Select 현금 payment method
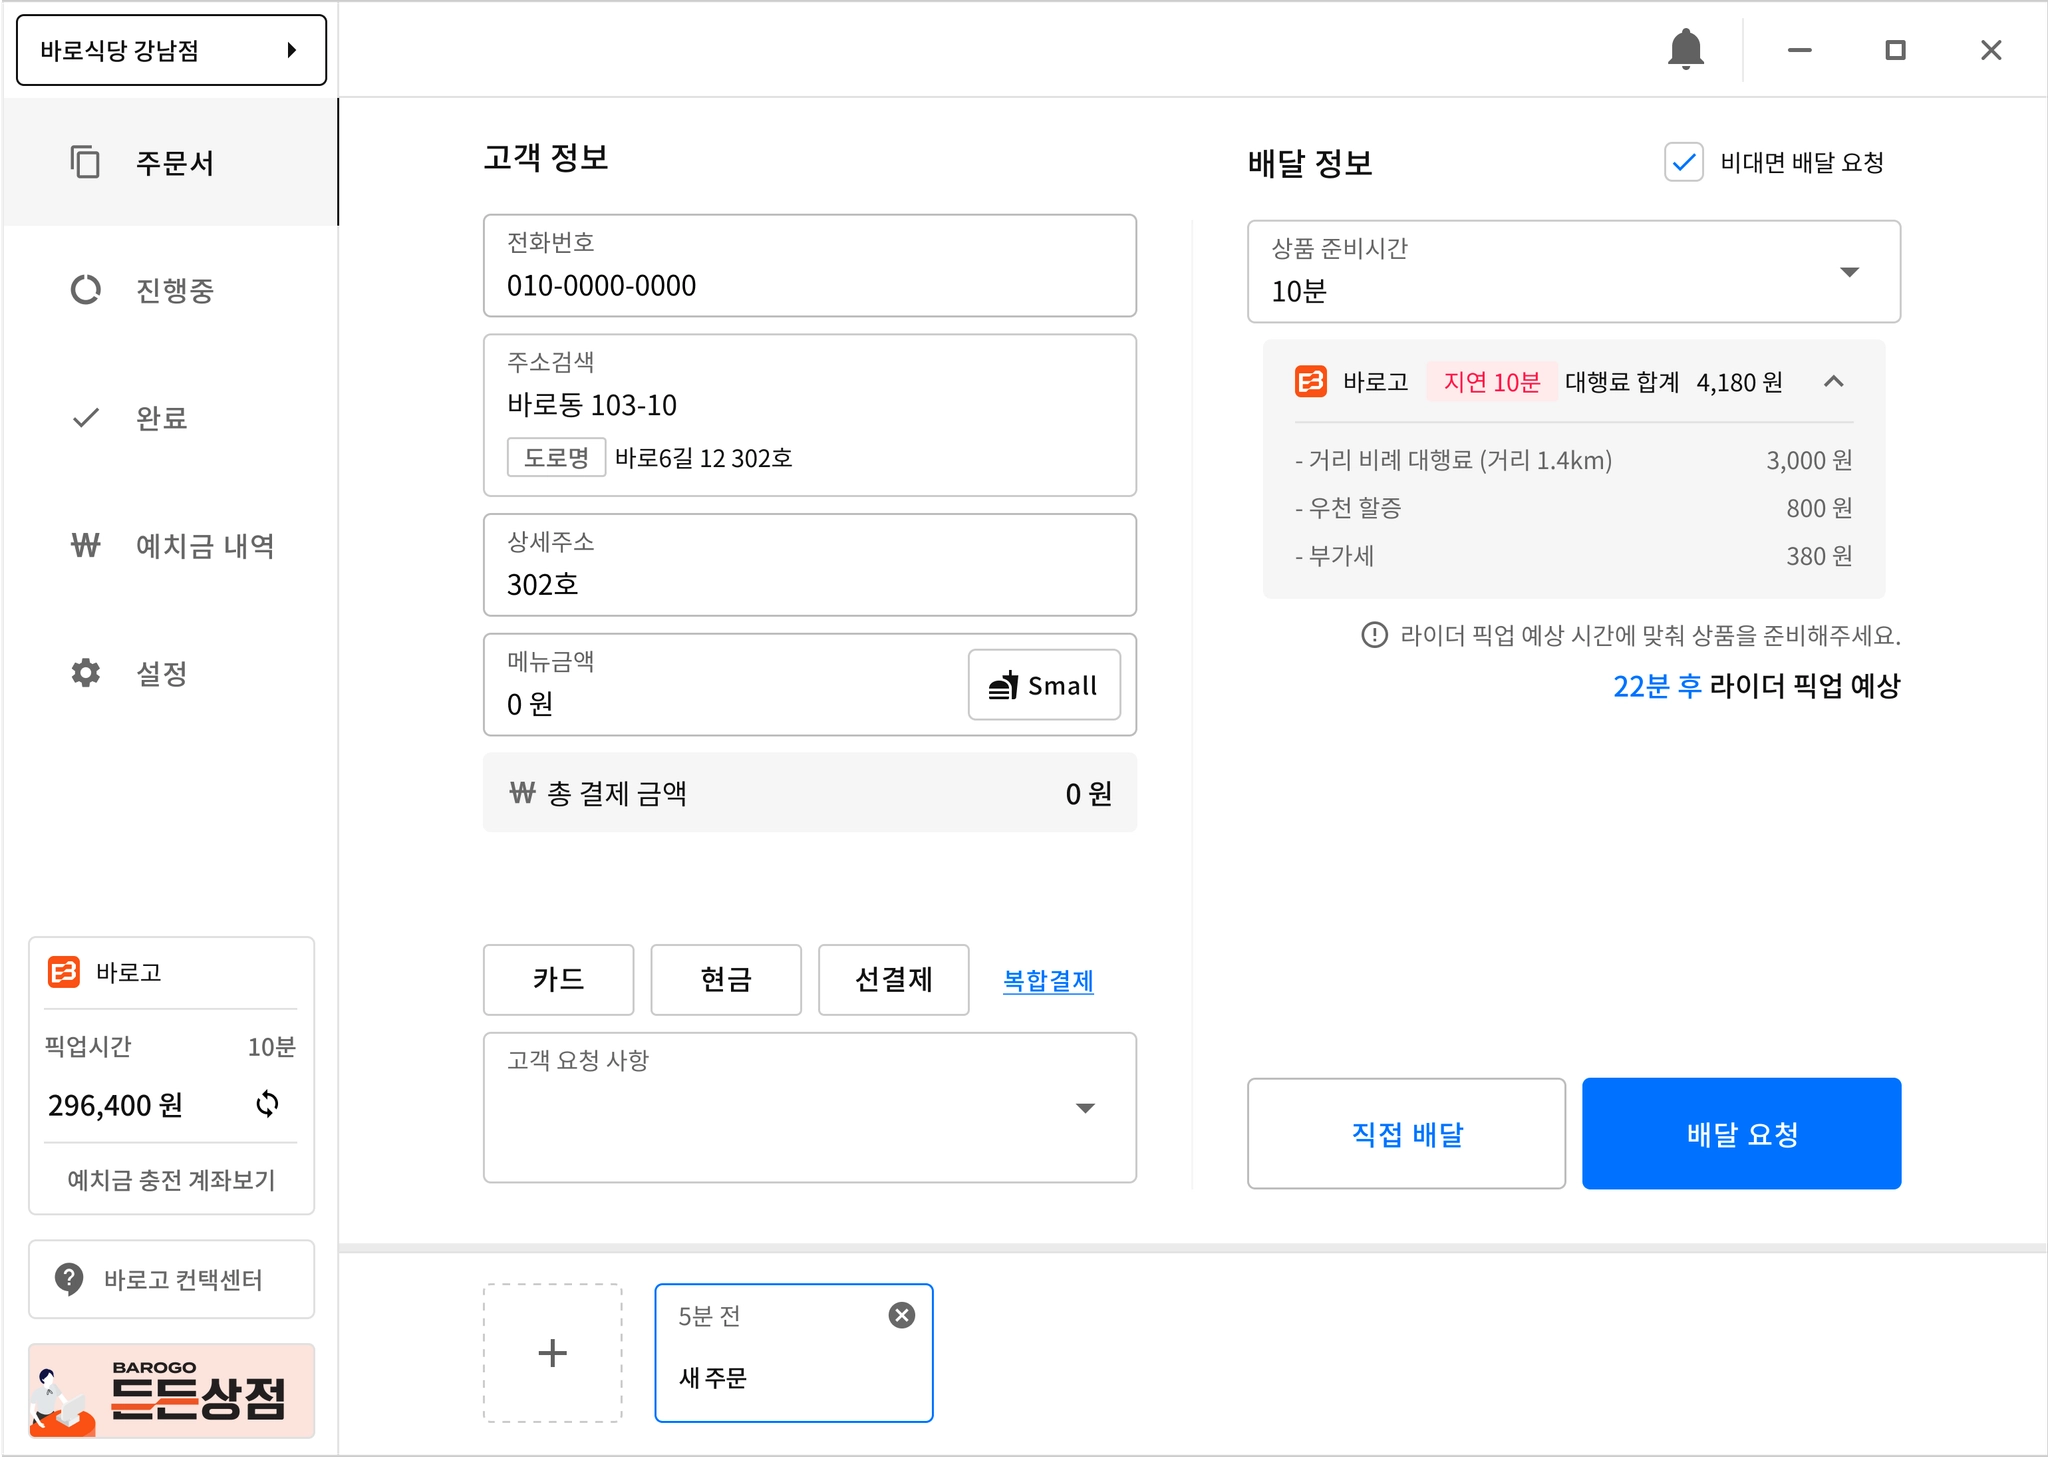Screen dimensions: 2048x1457 725,979
